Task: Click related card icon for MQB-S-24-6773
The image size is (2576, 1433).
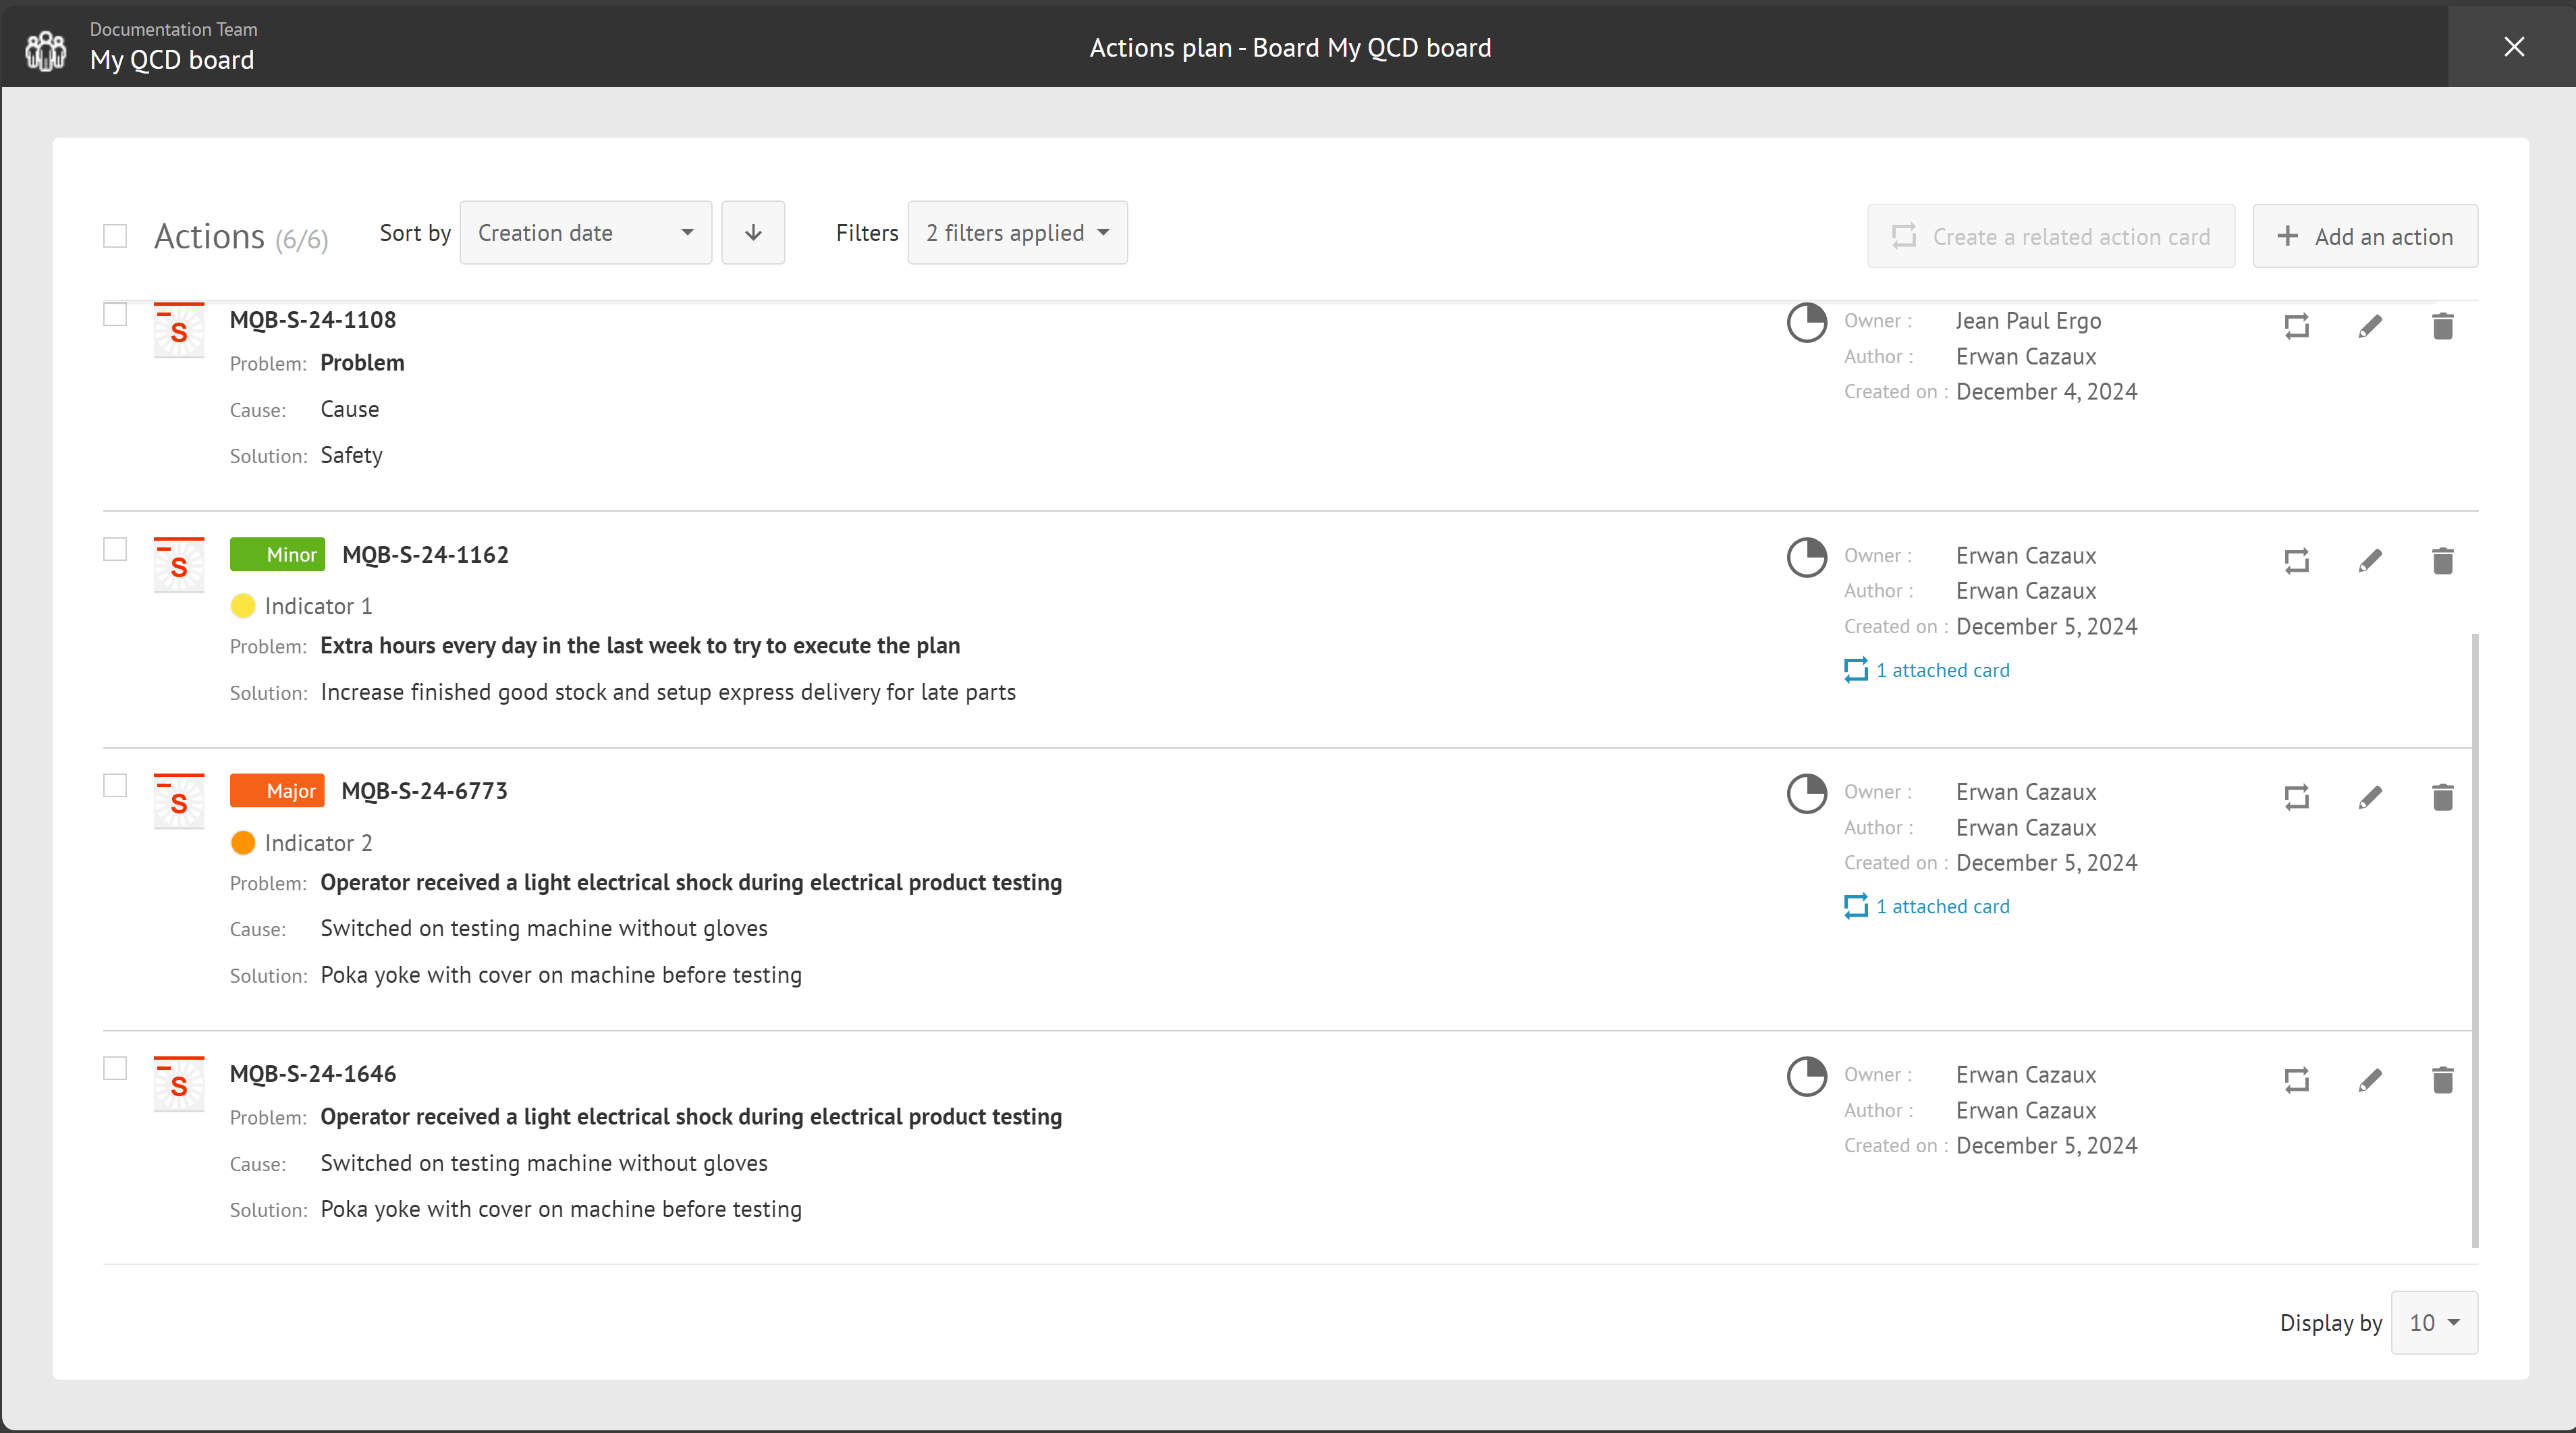Action: tap(2296, 797)
